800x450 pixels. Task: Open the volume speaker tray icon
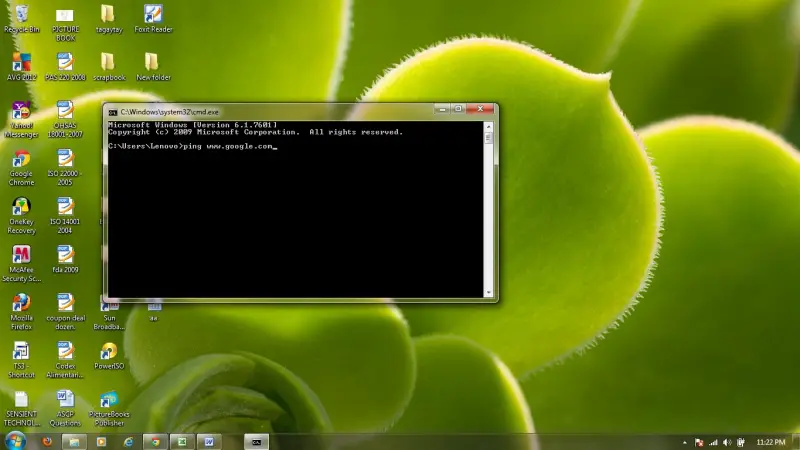pyautogui.click(x=727, y=442)
